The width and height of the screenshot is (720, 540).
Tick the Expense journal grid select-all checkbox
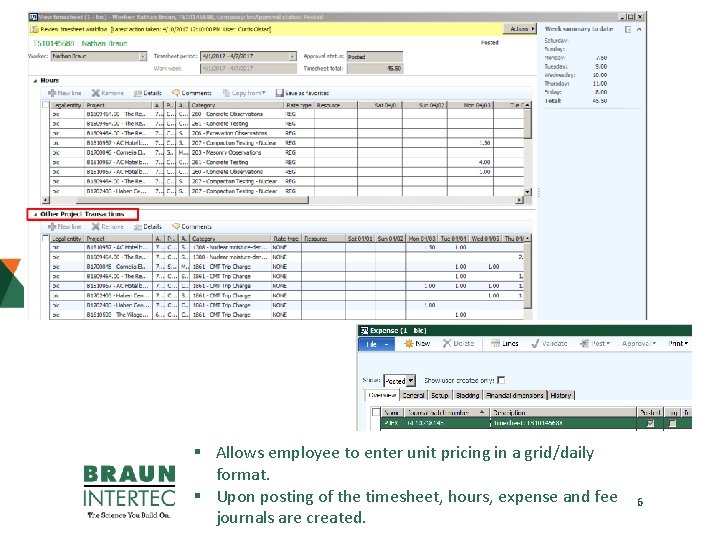pyautogui.click(x=376, y=412)
